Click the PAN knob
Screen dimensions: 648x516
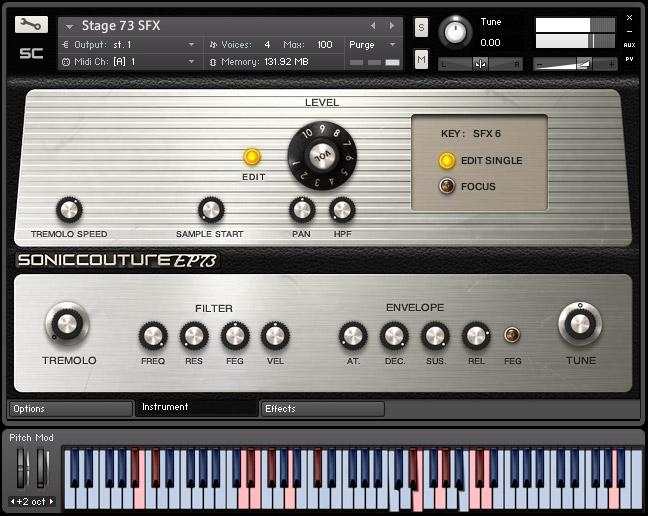[302, 210]
